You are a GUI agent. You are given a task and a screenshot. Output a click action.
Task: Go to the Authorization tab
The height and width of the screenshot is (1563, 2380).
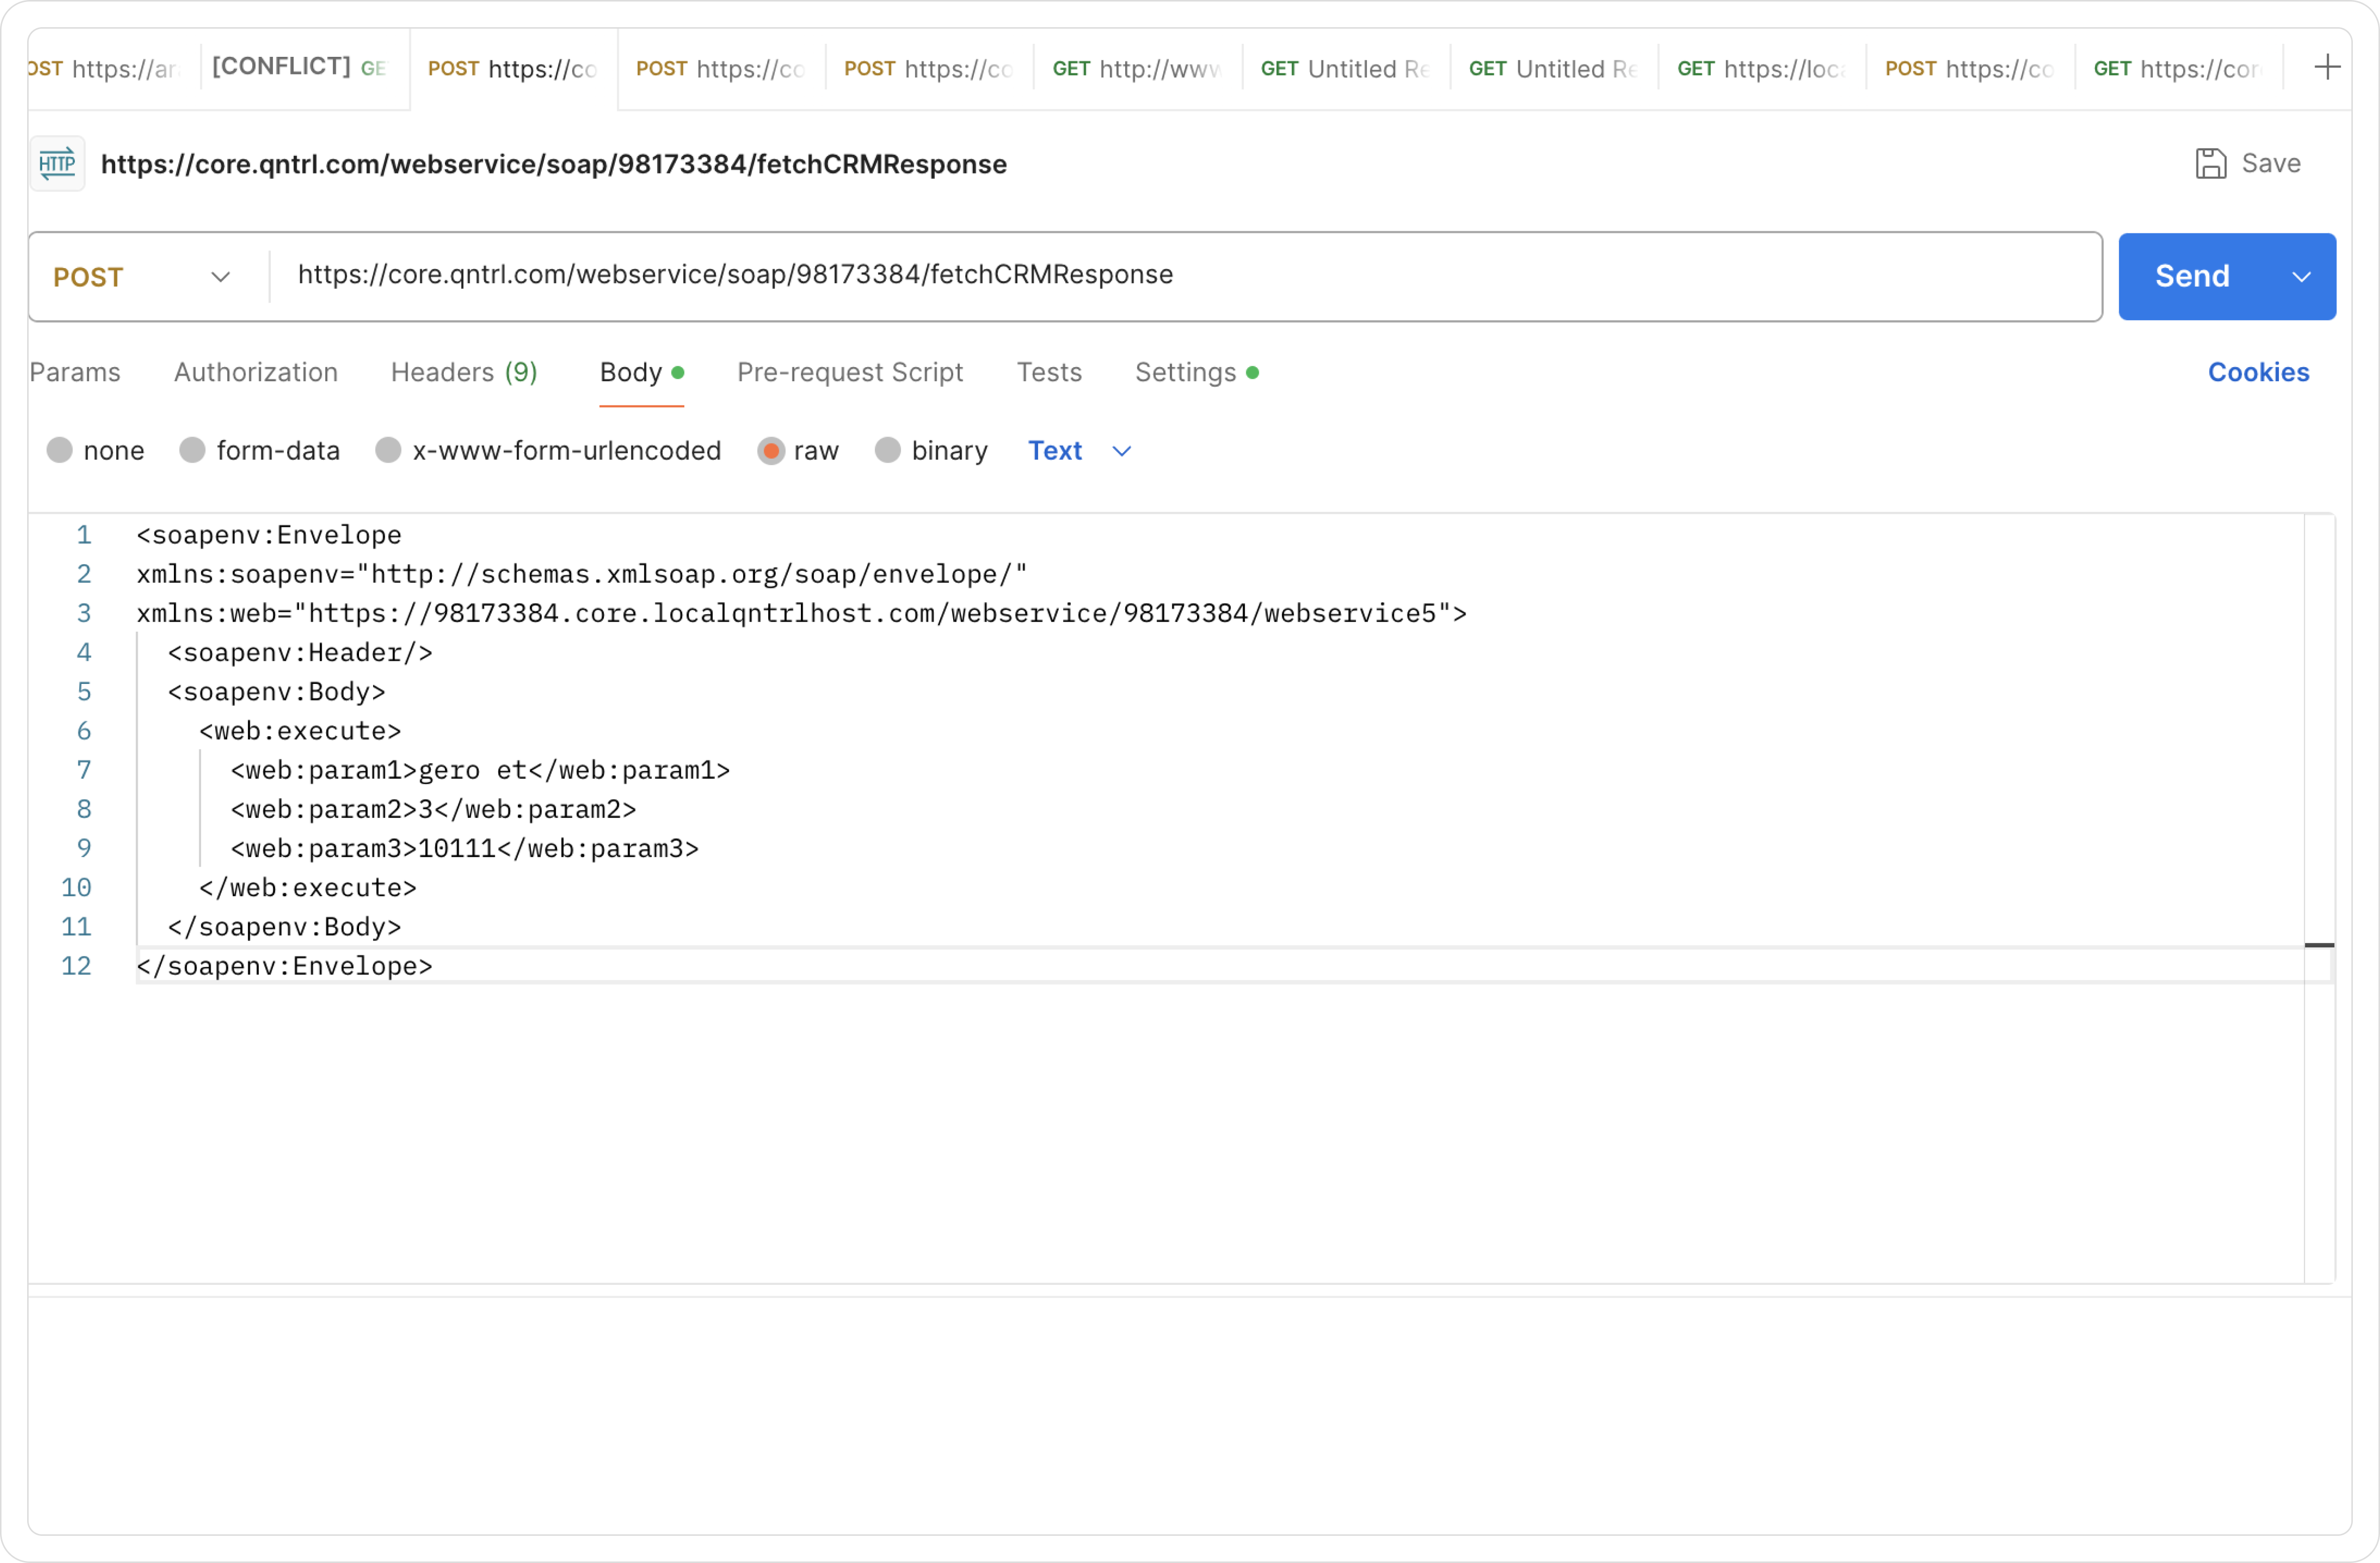pos(256,372)
